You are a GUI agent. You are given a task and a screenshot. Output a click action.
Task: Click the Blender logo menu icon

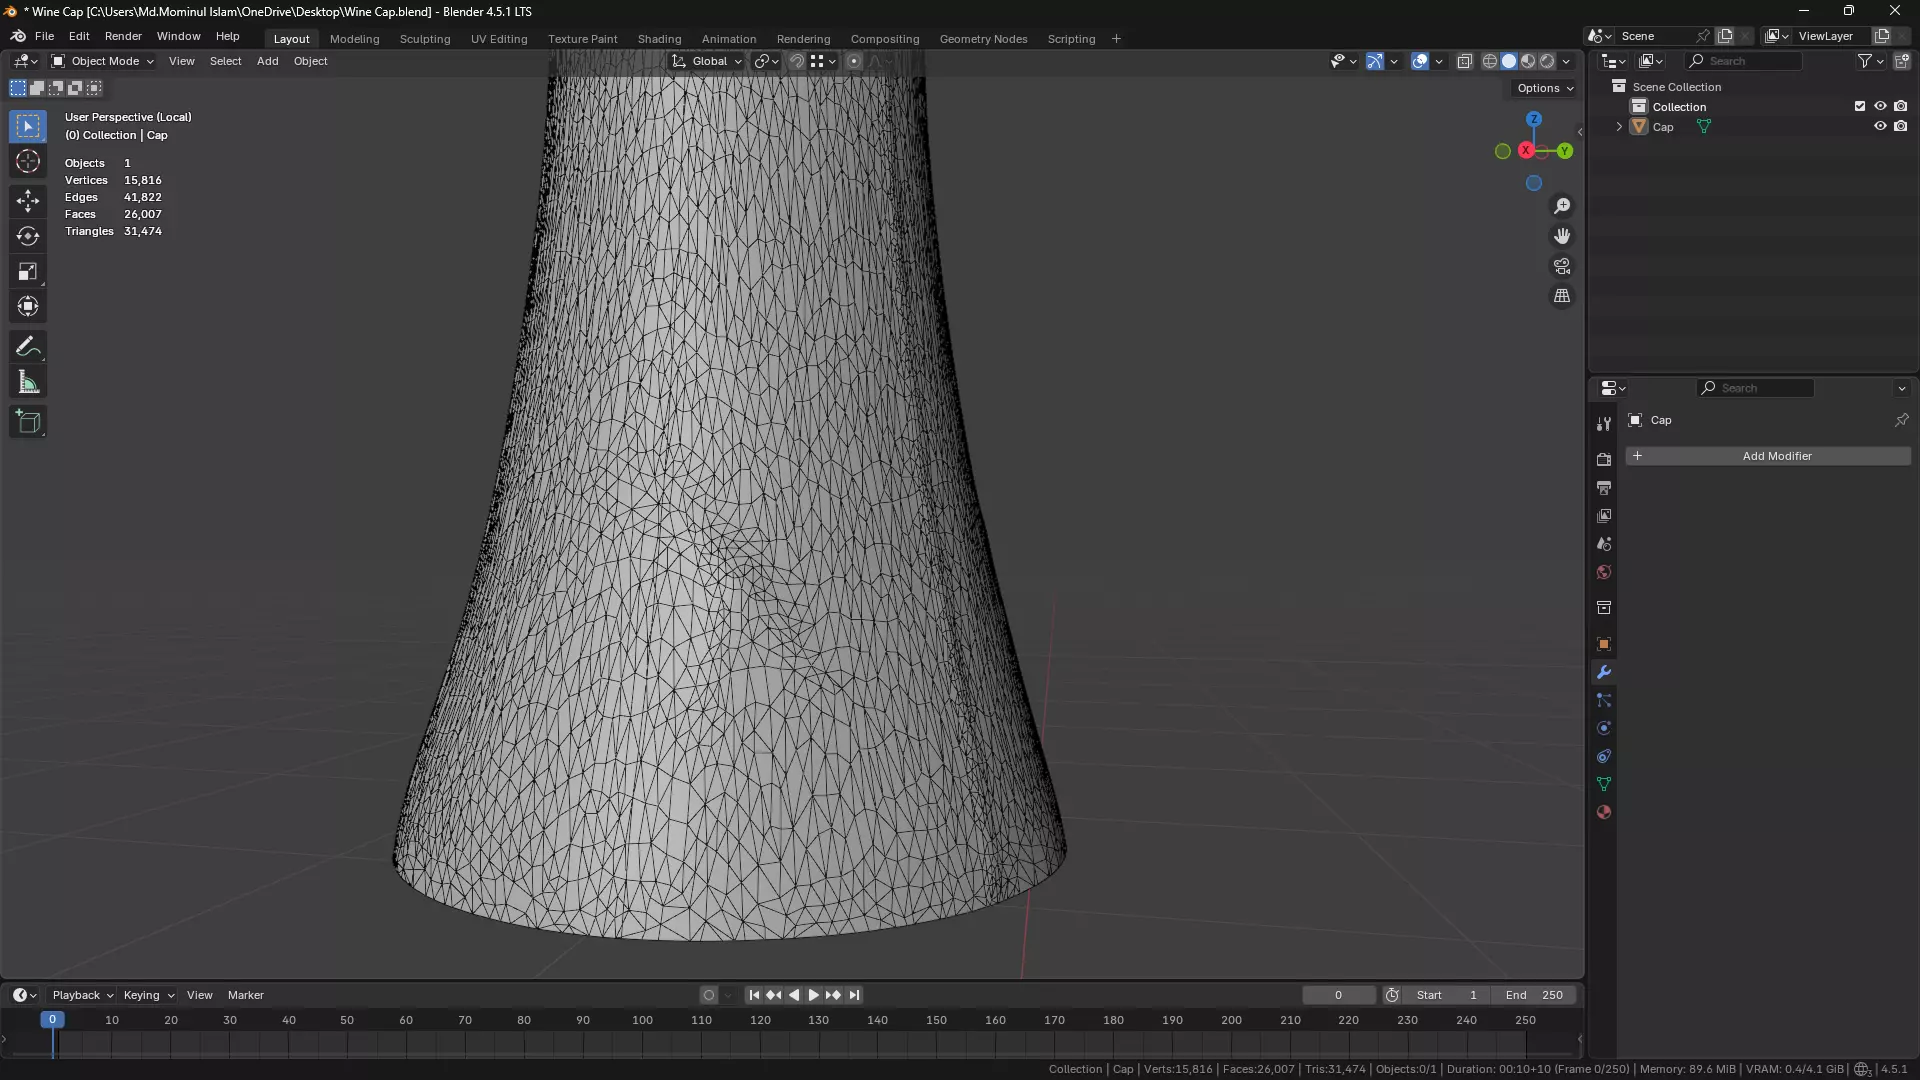tap(18, 36)
